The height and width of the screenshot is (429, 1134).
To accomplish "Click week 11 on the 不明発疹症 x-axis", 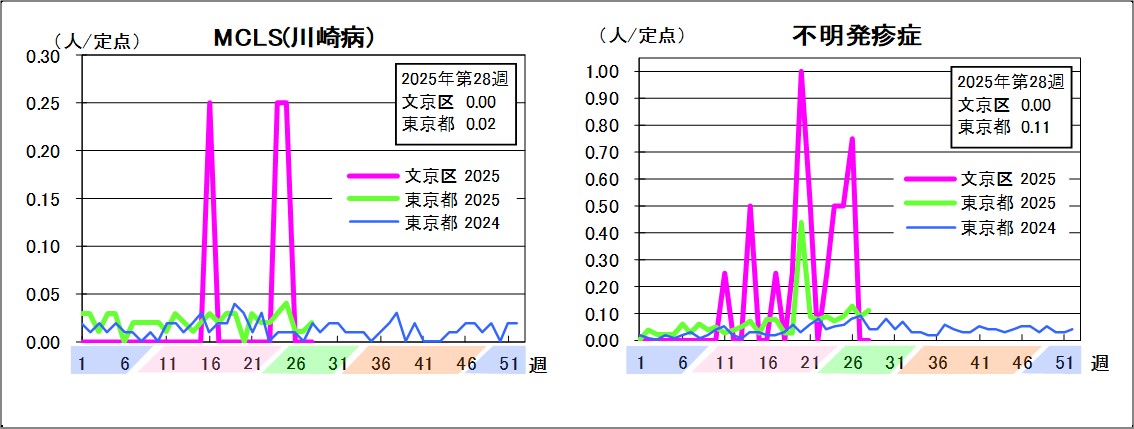I will 725,363.
